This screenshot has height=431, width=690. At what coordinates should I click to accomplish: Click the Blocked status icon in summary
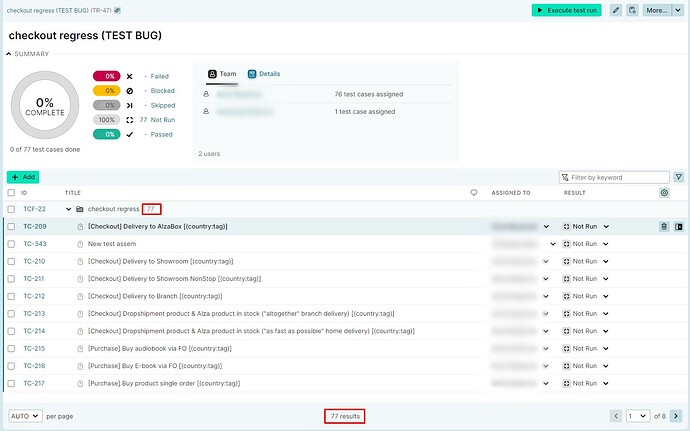(x=129, y=91)
